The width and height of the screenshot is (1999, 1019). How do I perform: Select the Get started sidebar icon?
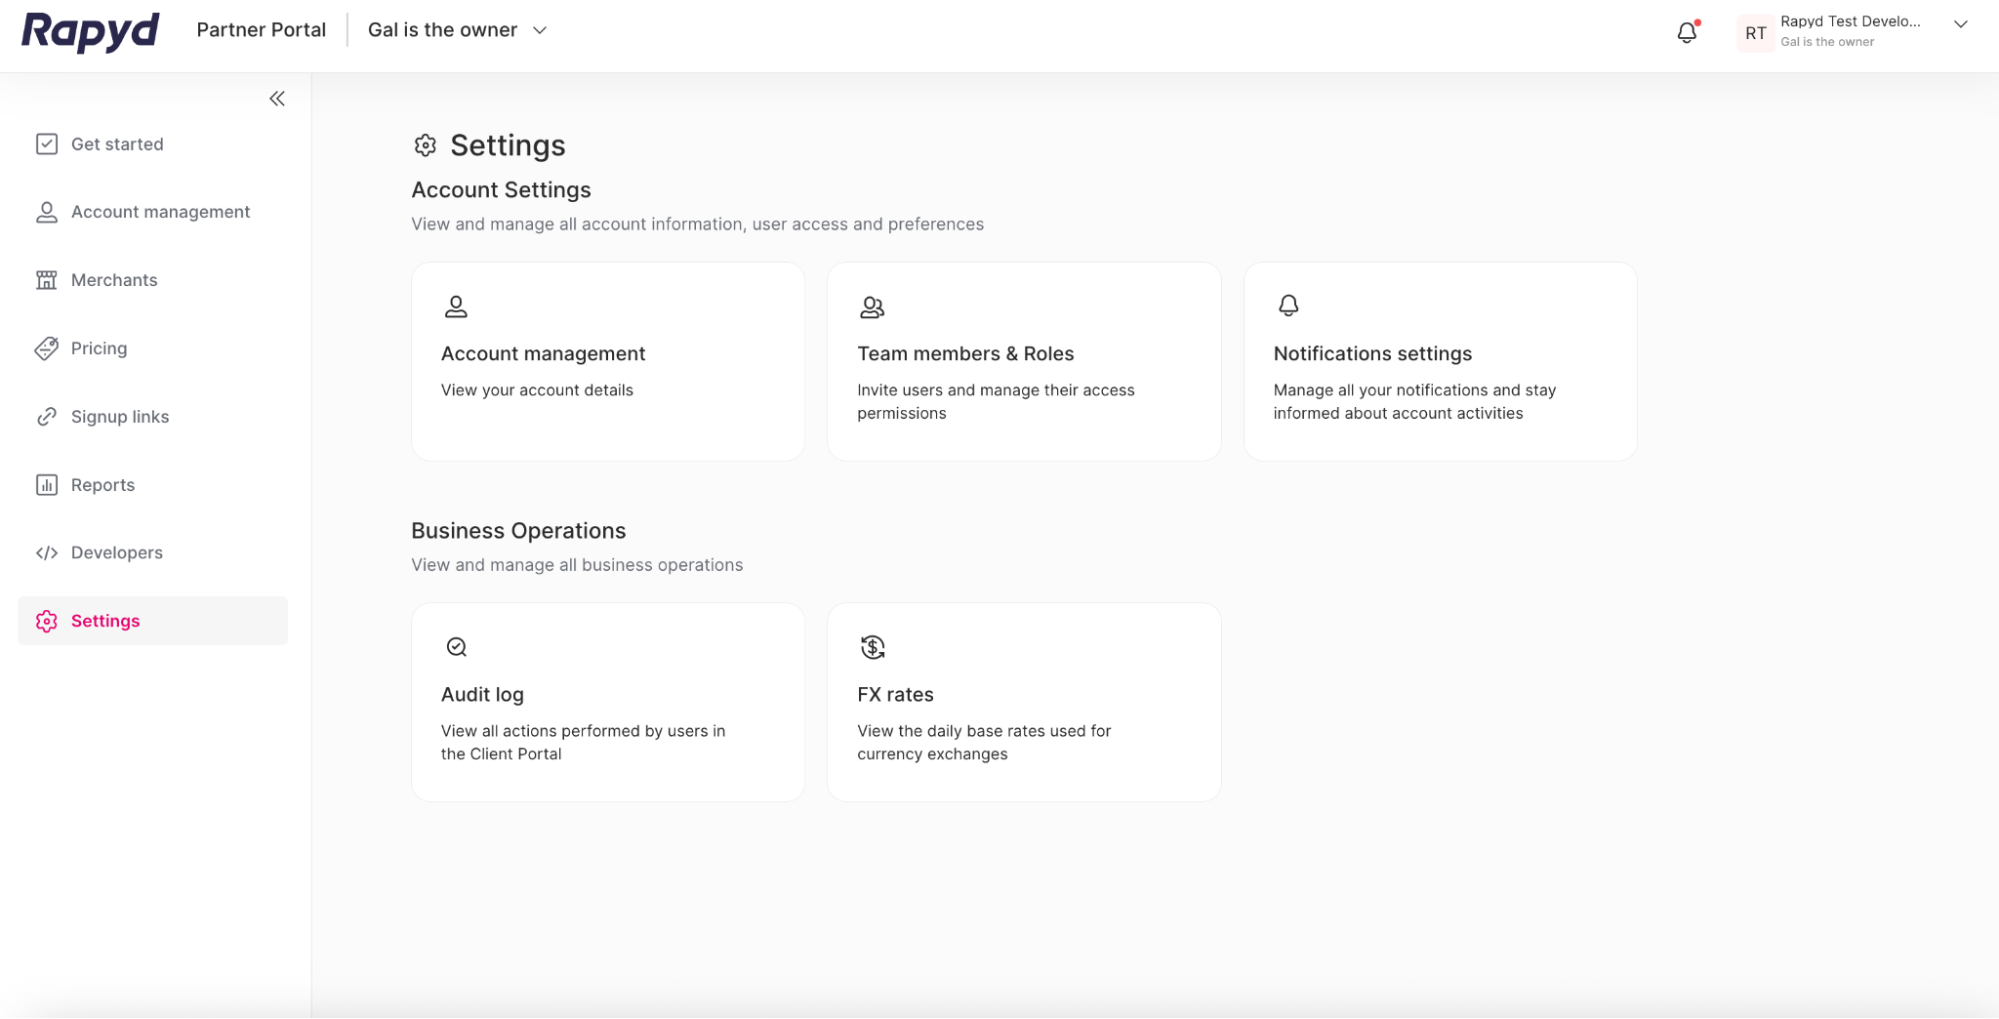[x=46, y=143]
